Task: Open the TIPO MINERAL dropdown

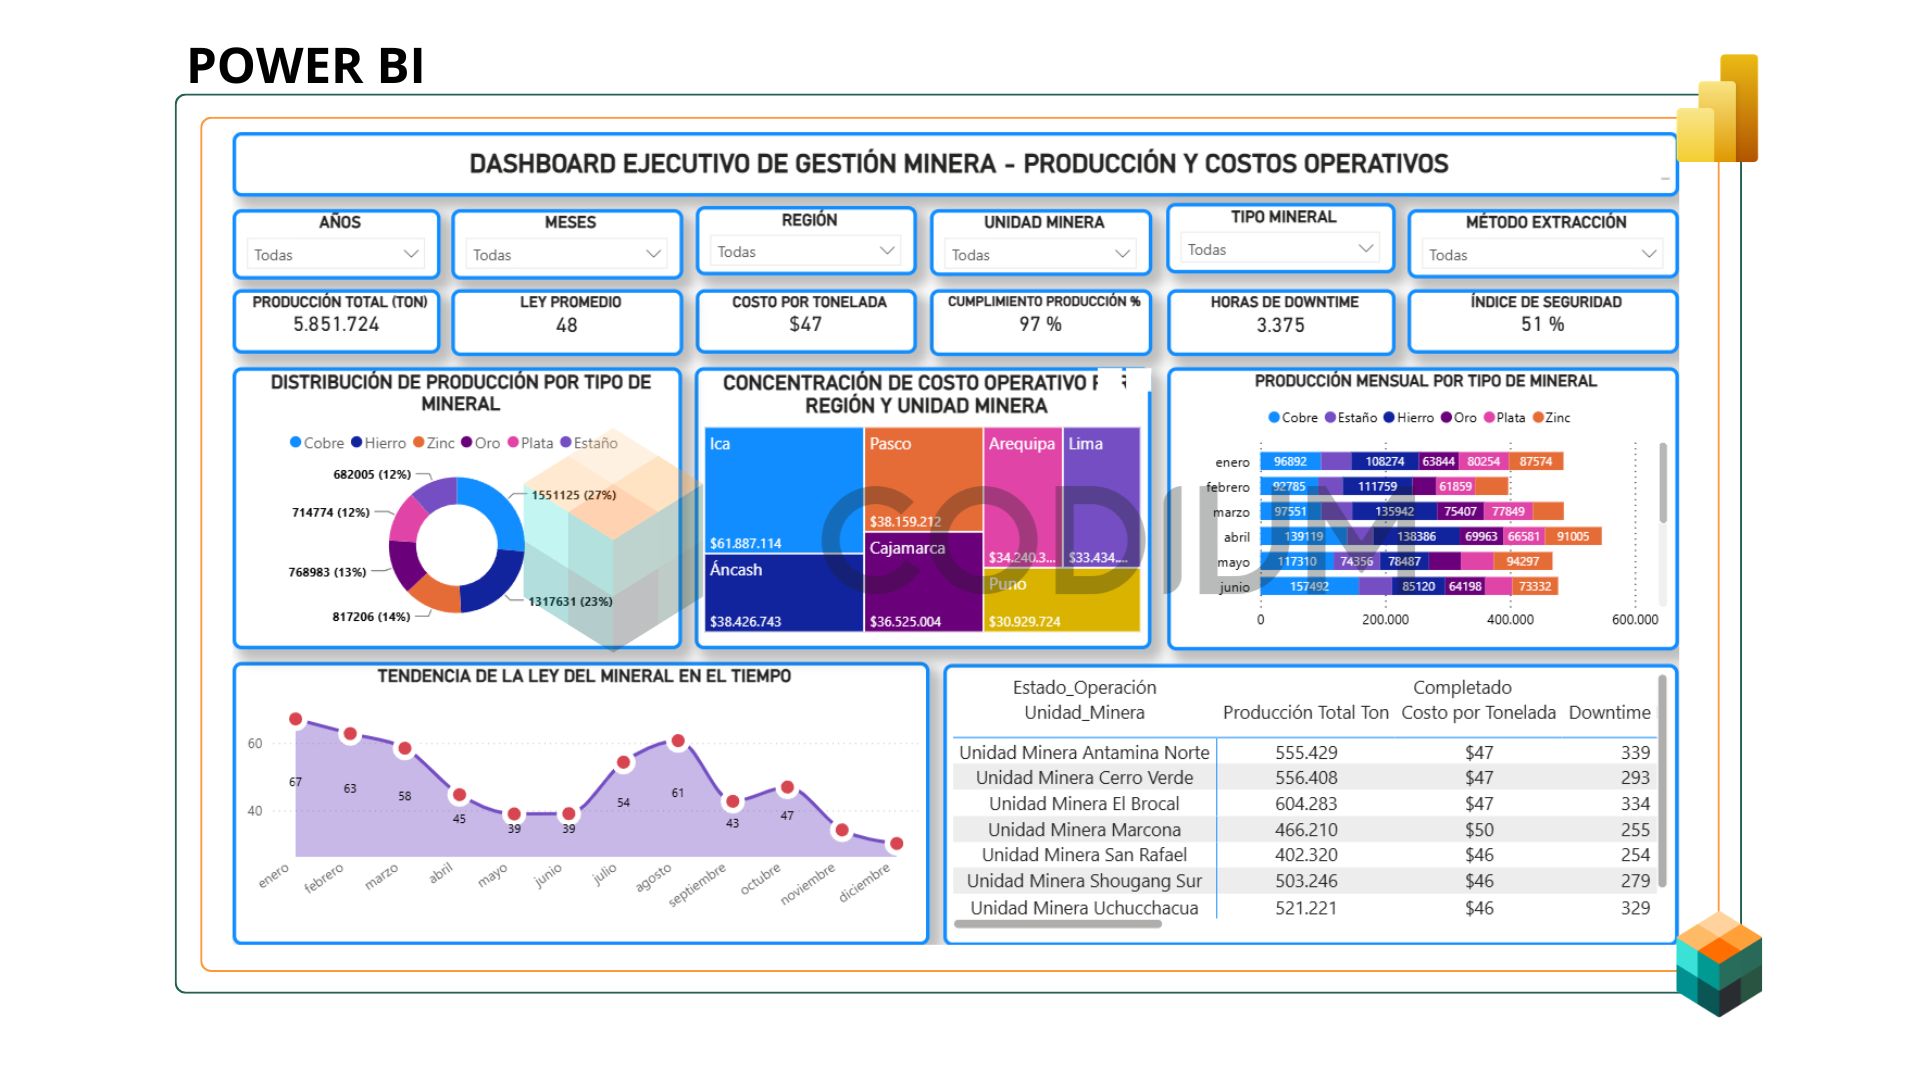Action: pos(1281,249)
